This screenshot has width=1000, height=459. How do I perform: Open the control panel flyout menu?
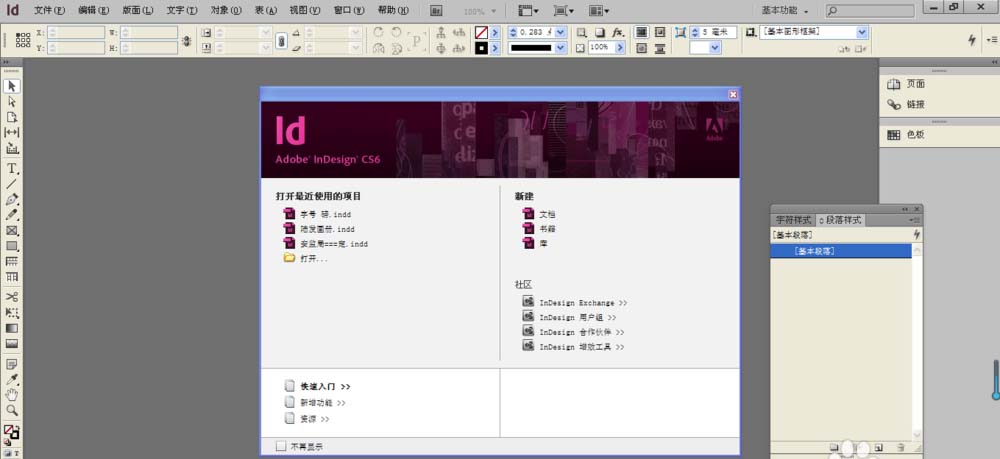pyautogui.click(x=990, y=40)
